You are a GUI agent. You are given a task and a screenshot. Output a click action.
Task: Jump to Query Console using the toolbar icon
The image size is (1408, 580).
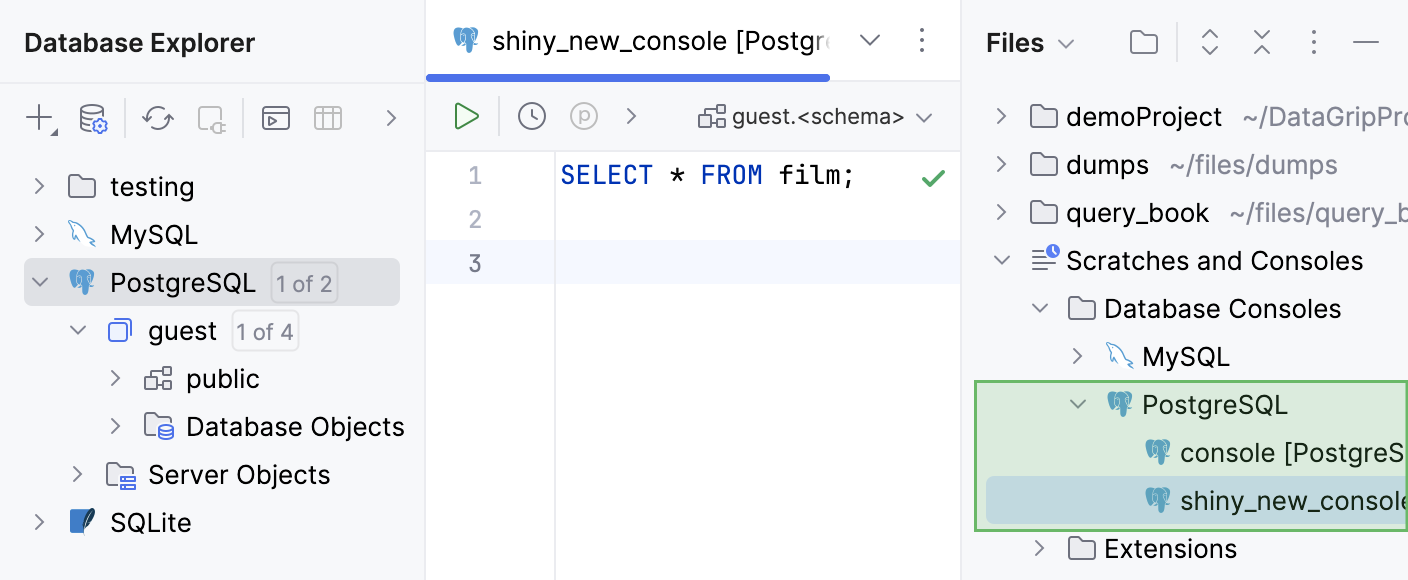[276, 117]
